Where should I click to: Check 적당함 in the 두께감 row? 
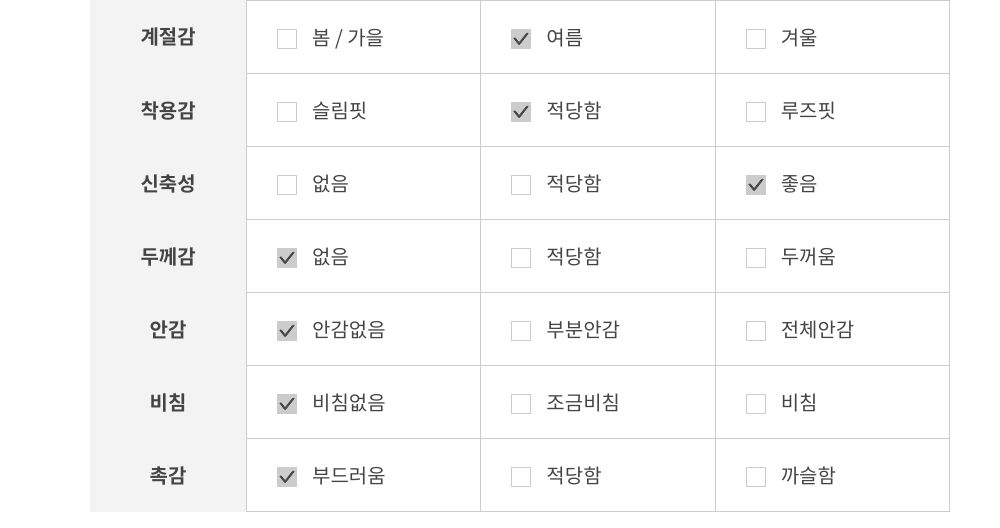coord(521,258)
